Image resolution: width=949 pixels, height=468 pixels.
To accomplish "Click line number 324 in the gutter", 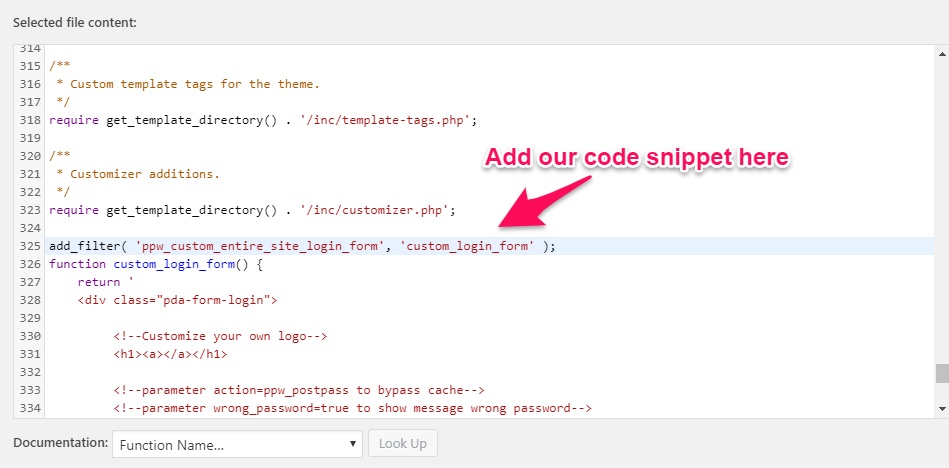I will (x=30, y=229).
